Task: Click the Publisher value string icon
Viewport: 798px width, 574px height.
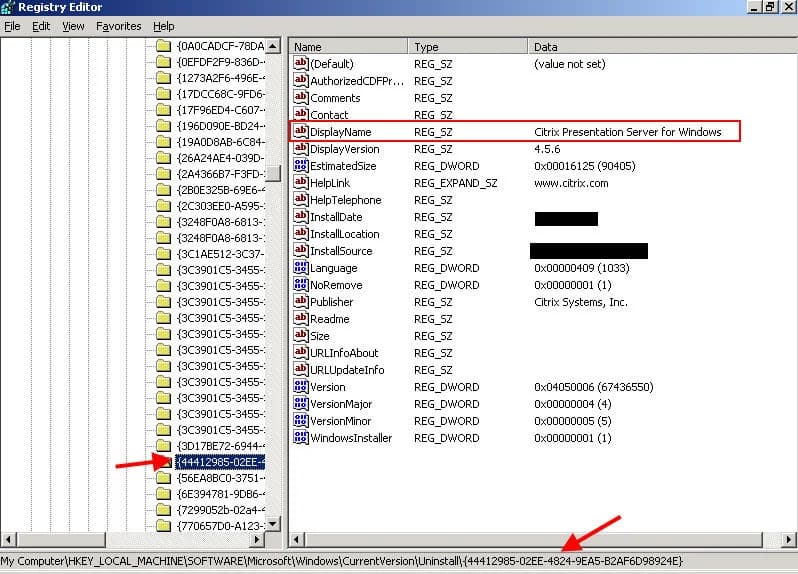Action: coord(301,301)
